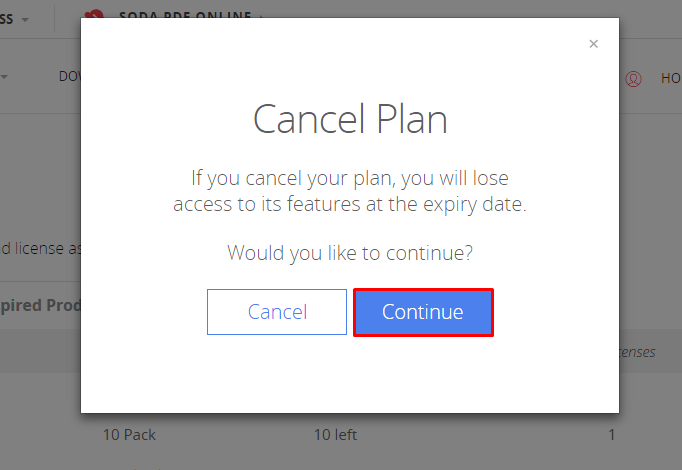Close the Cancel Plan dialog with the X
This screenshot has width=682, height=470.
[x=593, y=44]
